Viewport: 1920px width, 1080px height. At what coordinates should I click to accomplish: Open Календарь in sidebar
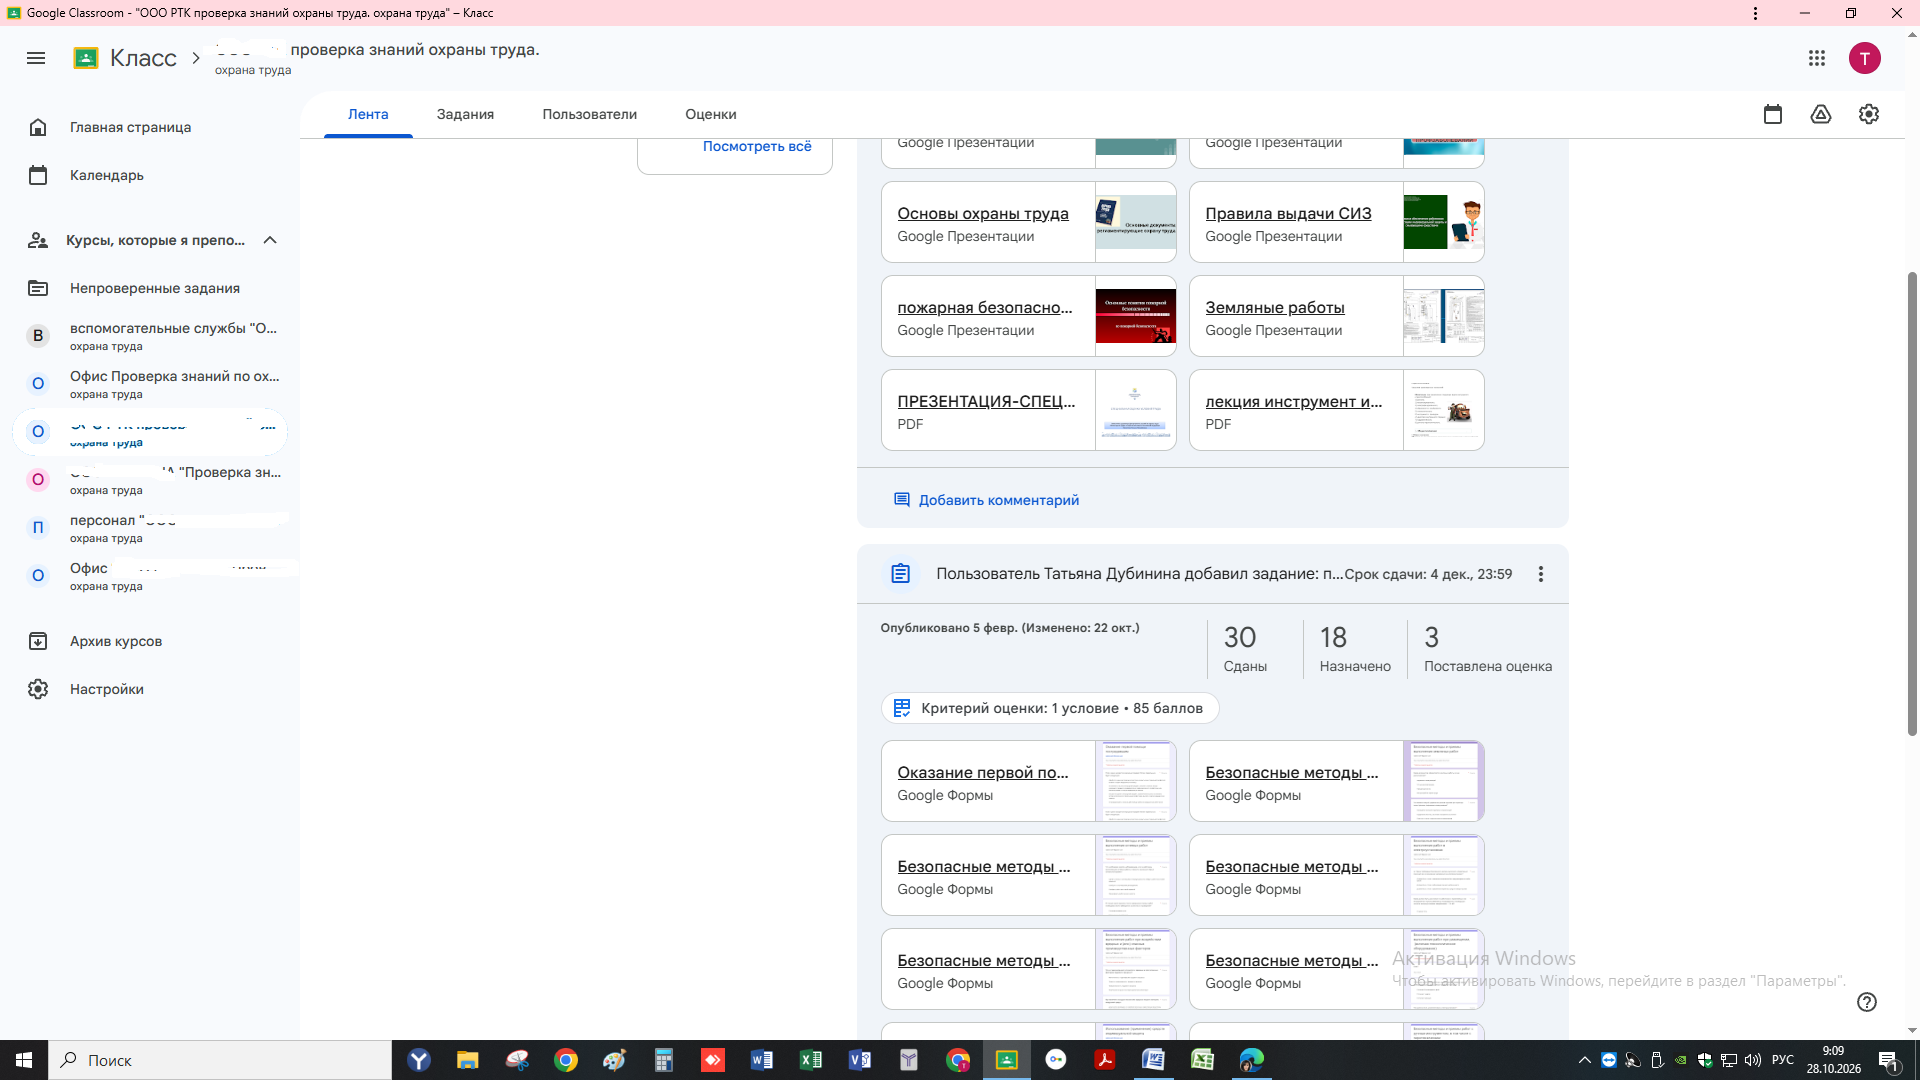point(150,175)
